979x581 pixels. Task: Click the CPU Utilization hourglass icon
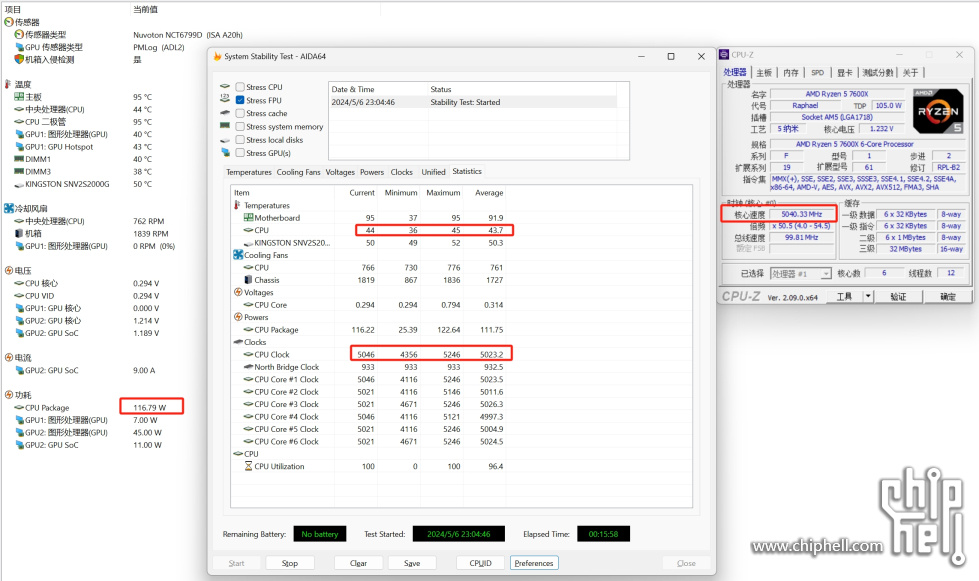[248, 466]
